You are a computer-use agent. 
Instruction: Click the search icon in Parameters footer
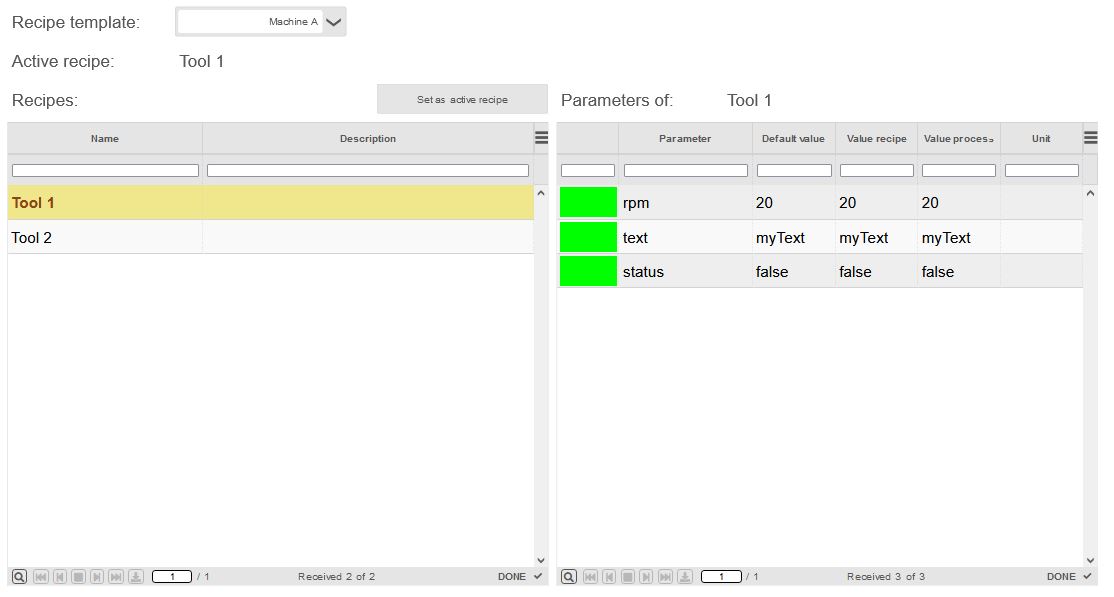click(568, 577)
